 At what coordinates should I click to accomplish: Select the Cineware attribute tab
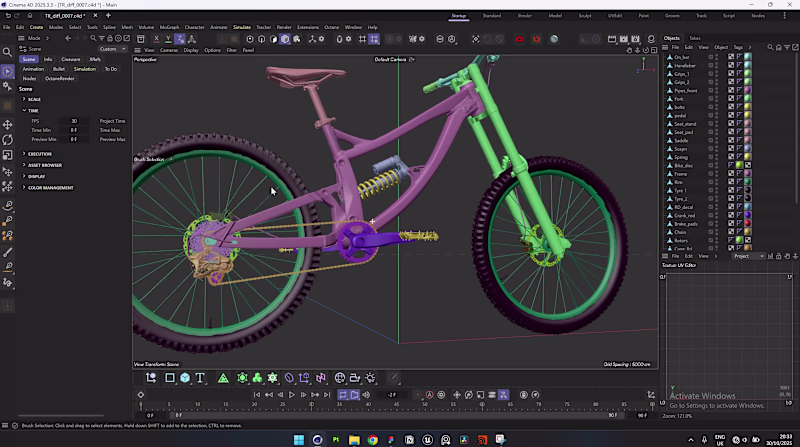pyautogui.click(x=70, y=59)
